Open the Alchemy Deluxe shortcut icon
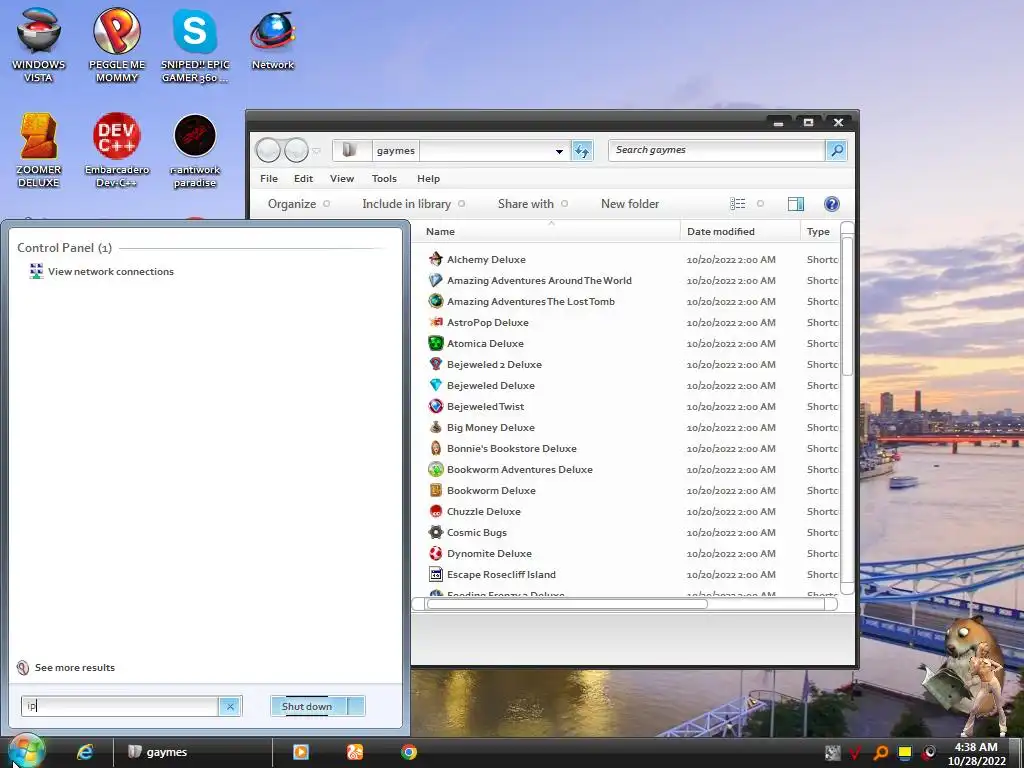1024x768 pixels. tap(436, 259)
